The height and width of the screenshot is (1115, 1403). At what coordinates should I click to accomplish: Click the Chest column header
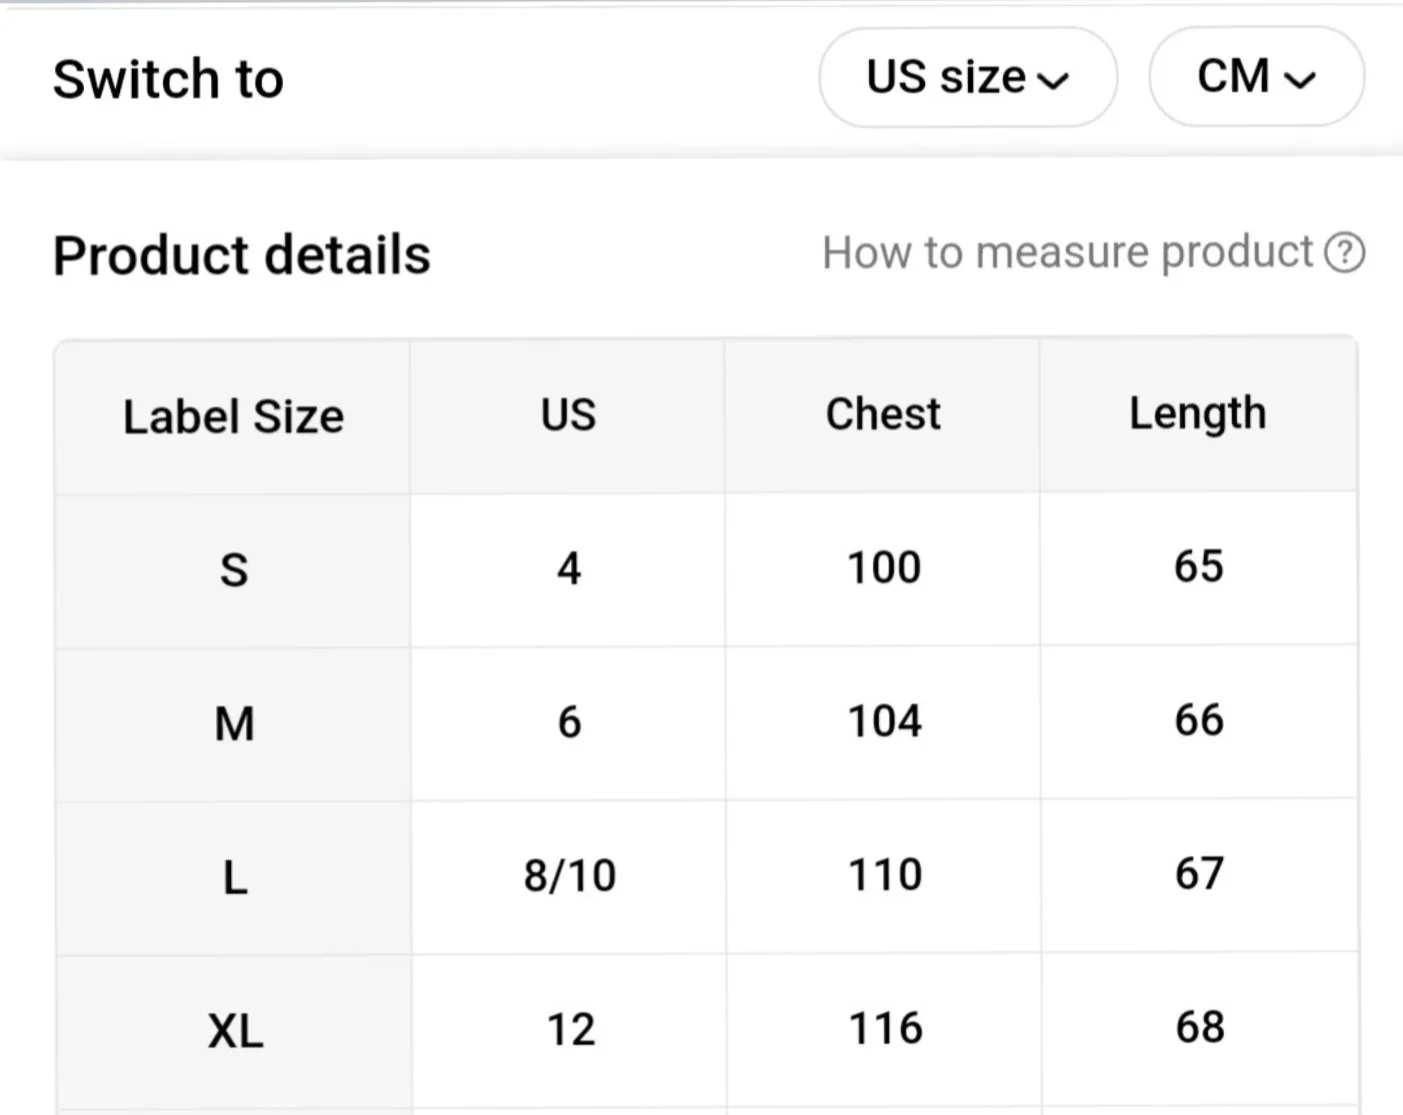click(883, 413)
